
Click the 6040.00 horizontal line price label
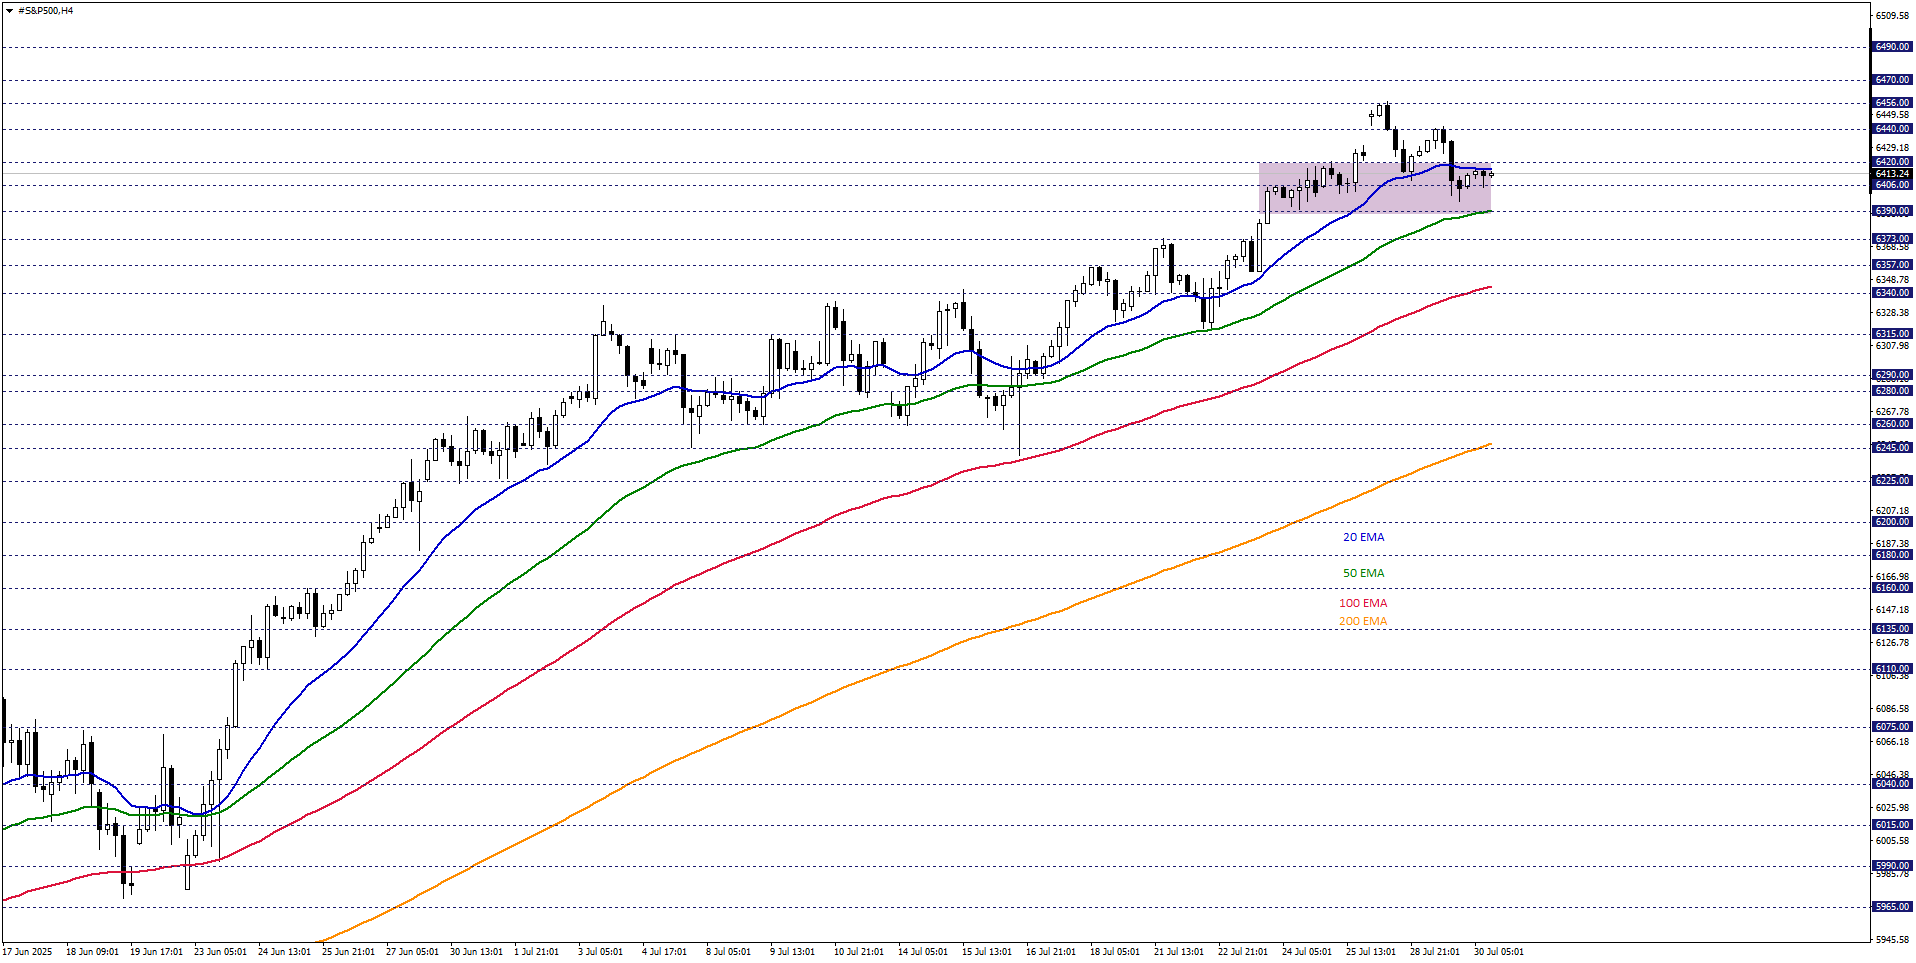click(x=1892, y=784)
